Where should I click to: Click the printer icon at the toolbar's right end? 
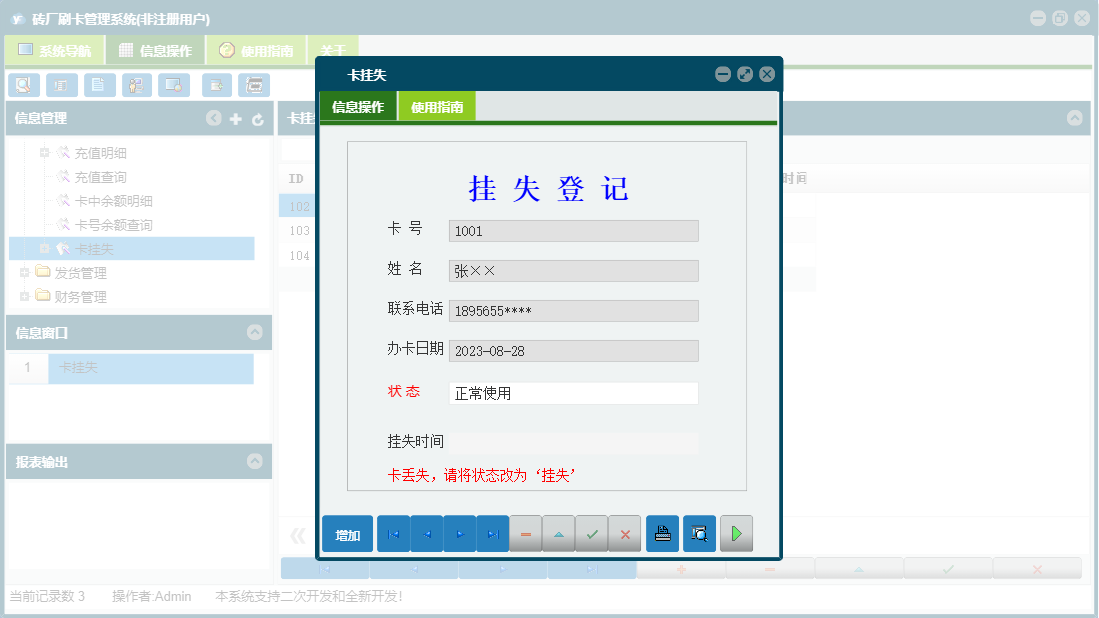[x=254, y=85]
